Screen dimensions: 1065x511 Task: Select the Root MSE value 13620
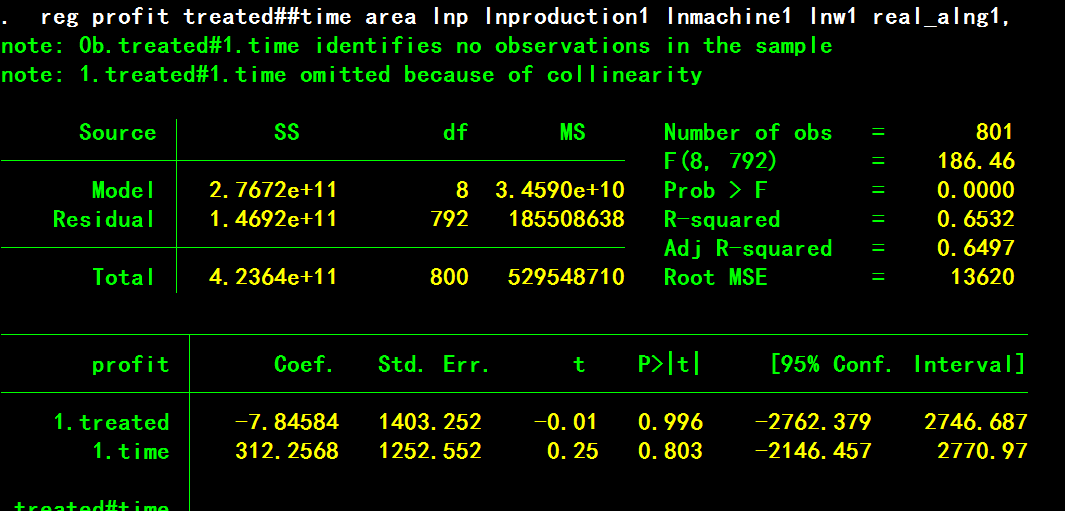pyautogui.click(x=982, y=277)
